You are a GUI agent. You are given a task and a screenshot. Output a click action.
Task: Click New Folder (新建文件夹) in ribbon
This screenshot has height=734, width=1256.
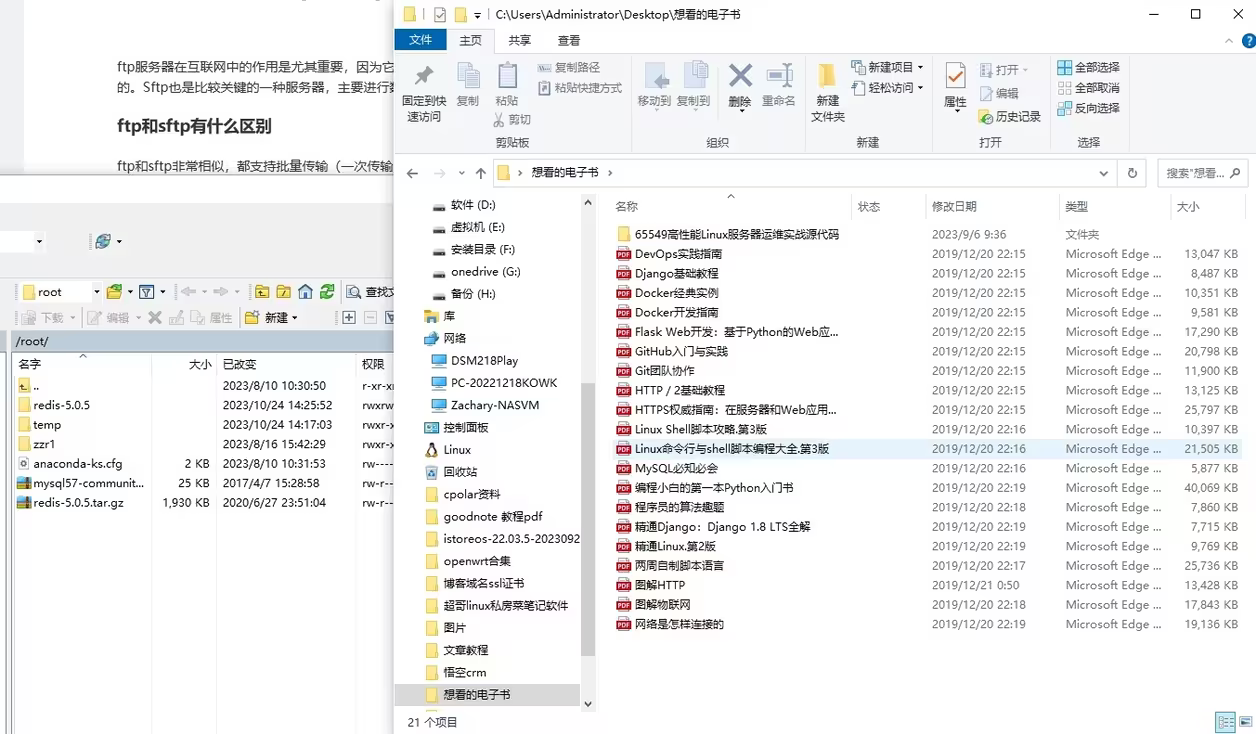[827, 92]
